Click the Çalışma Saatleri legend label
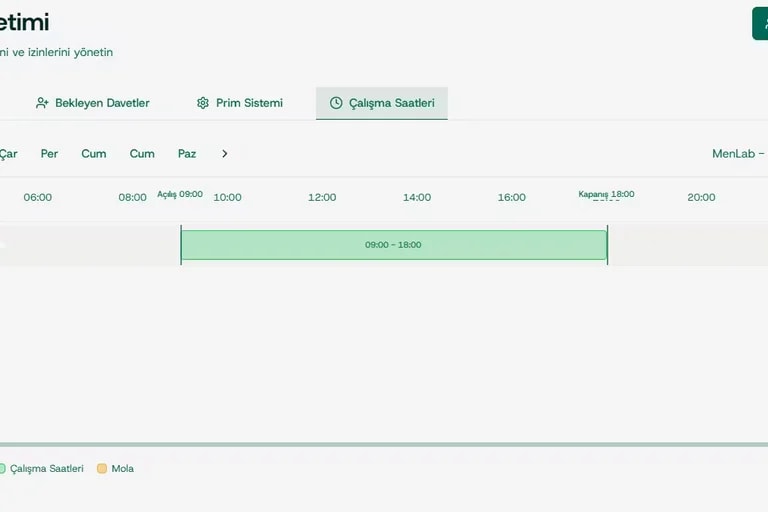This screenshot has height=512, width=768. click(47, 468)
